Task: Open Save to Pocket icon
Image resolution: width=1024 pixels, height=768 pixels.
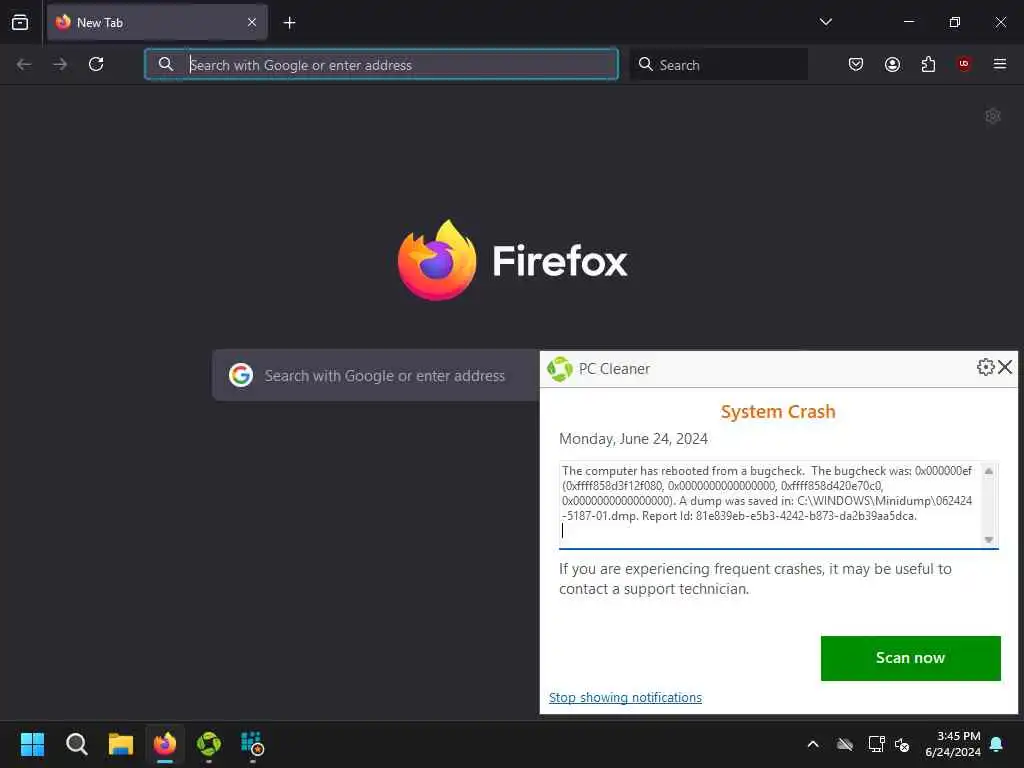Action: click(856, 64)
